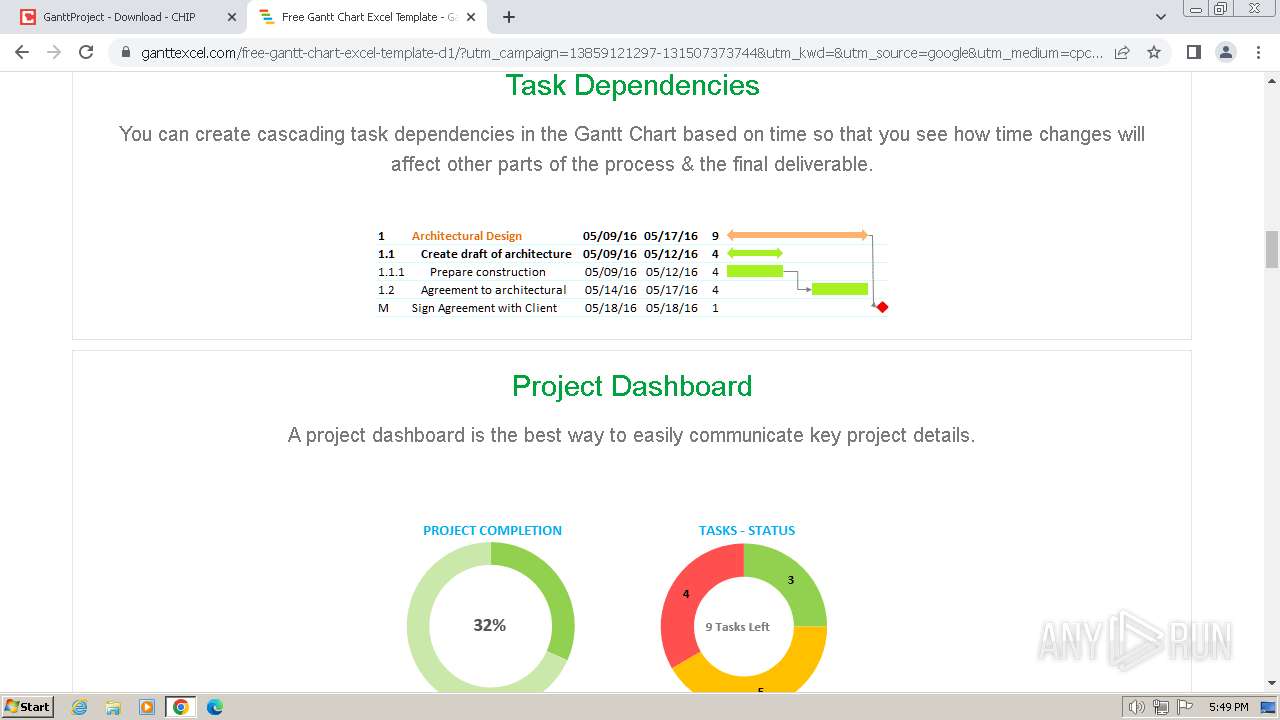Reload the current page
1280x720 pixels.
click(x=86, y=52)
